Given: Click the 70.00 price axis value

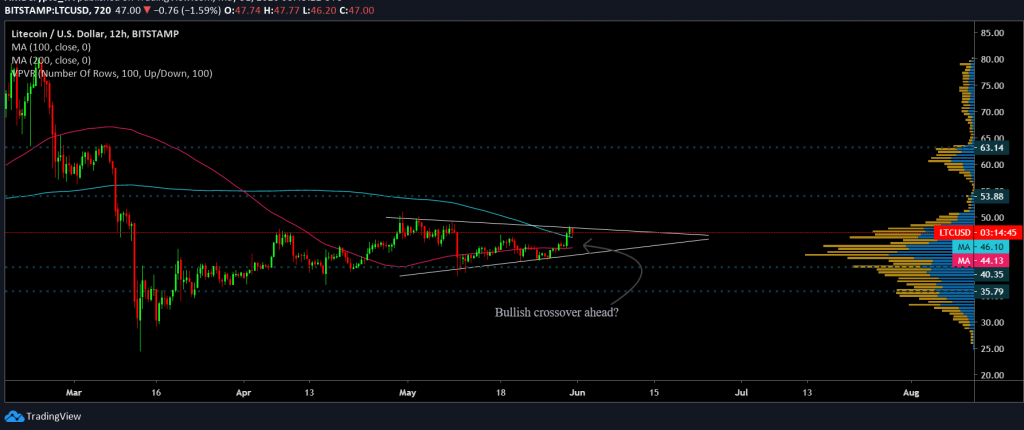Looking at the screenshot, I should [990, 112].
